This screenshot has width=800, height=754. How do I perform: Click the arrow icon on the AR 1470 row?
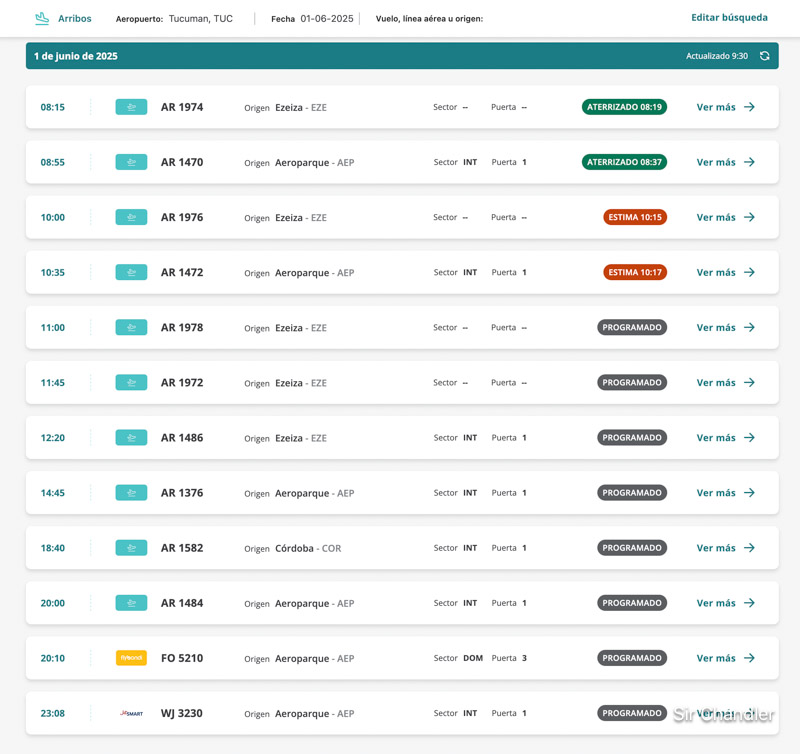[x=749, y=162]
